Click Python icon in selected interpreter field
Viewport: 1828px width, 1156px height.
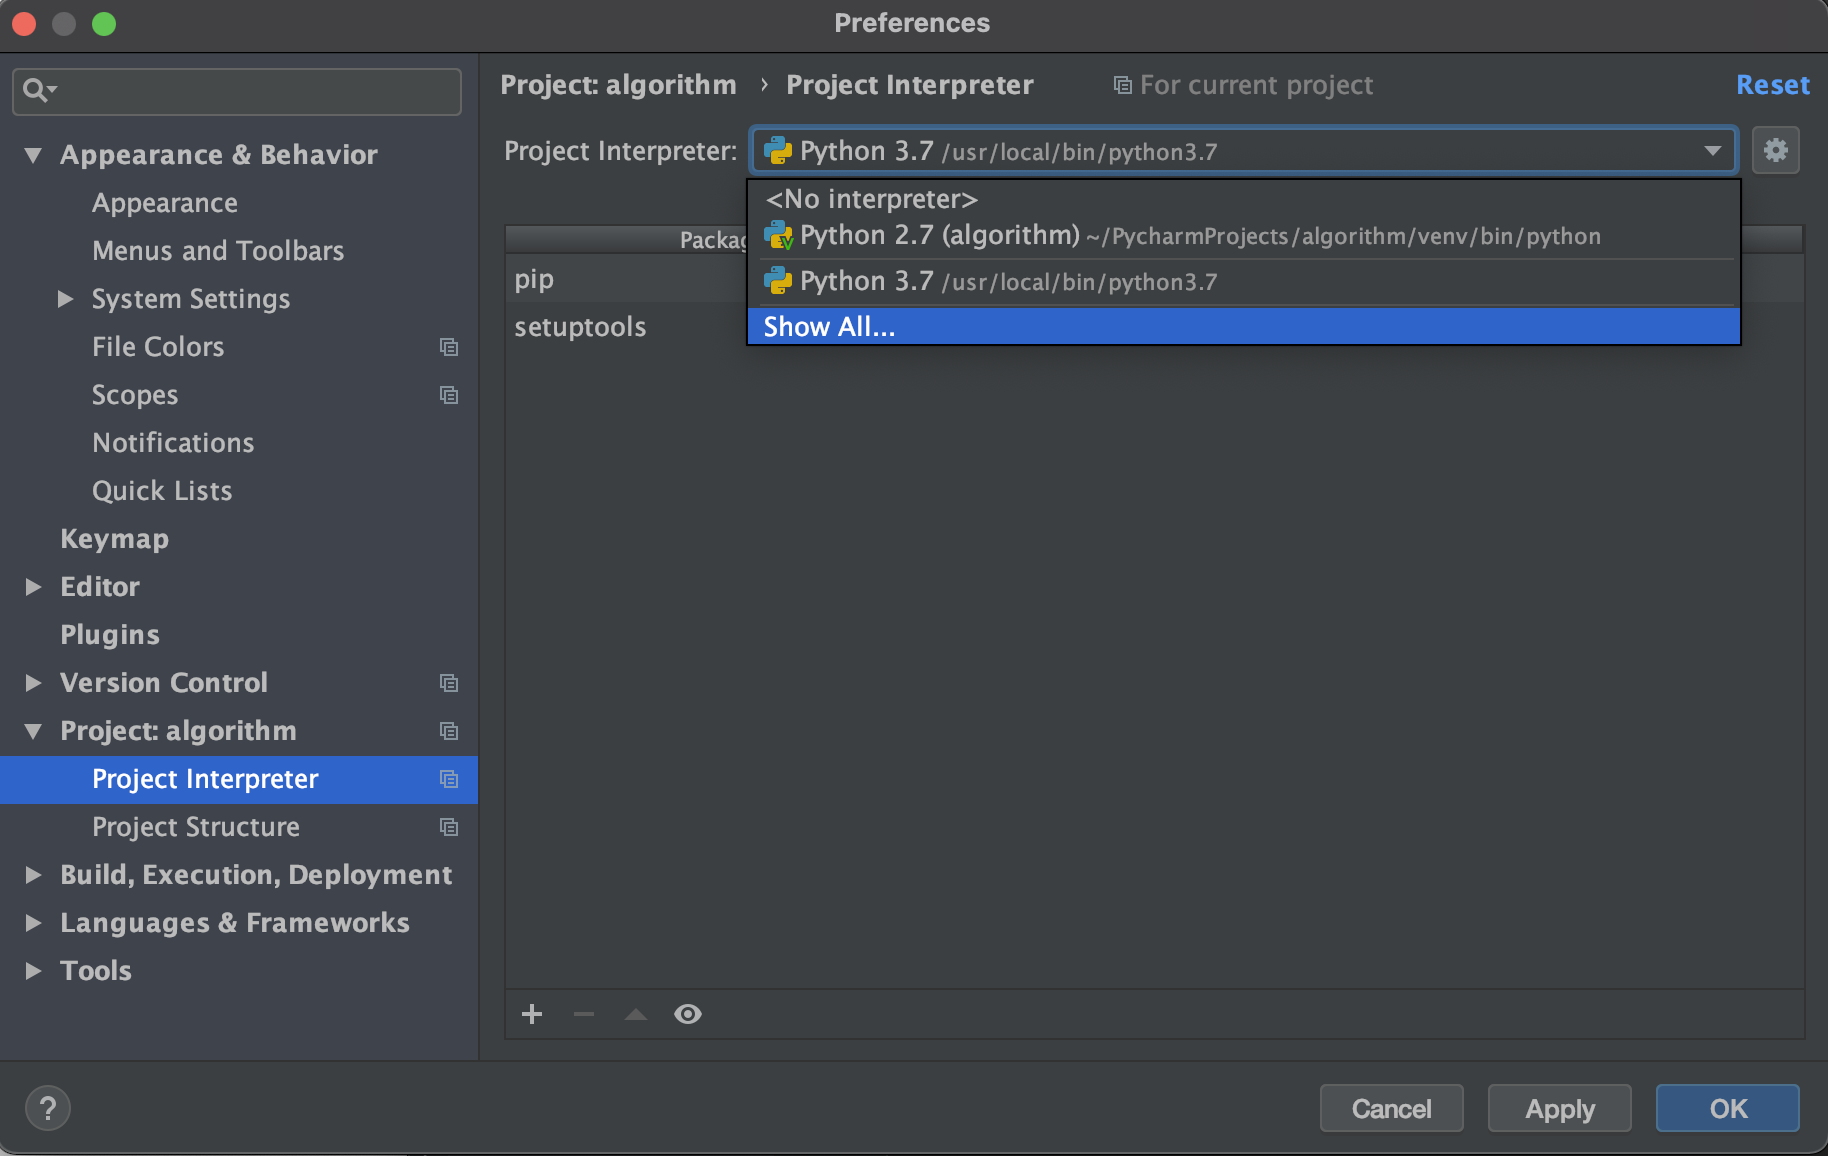point(778,151)
